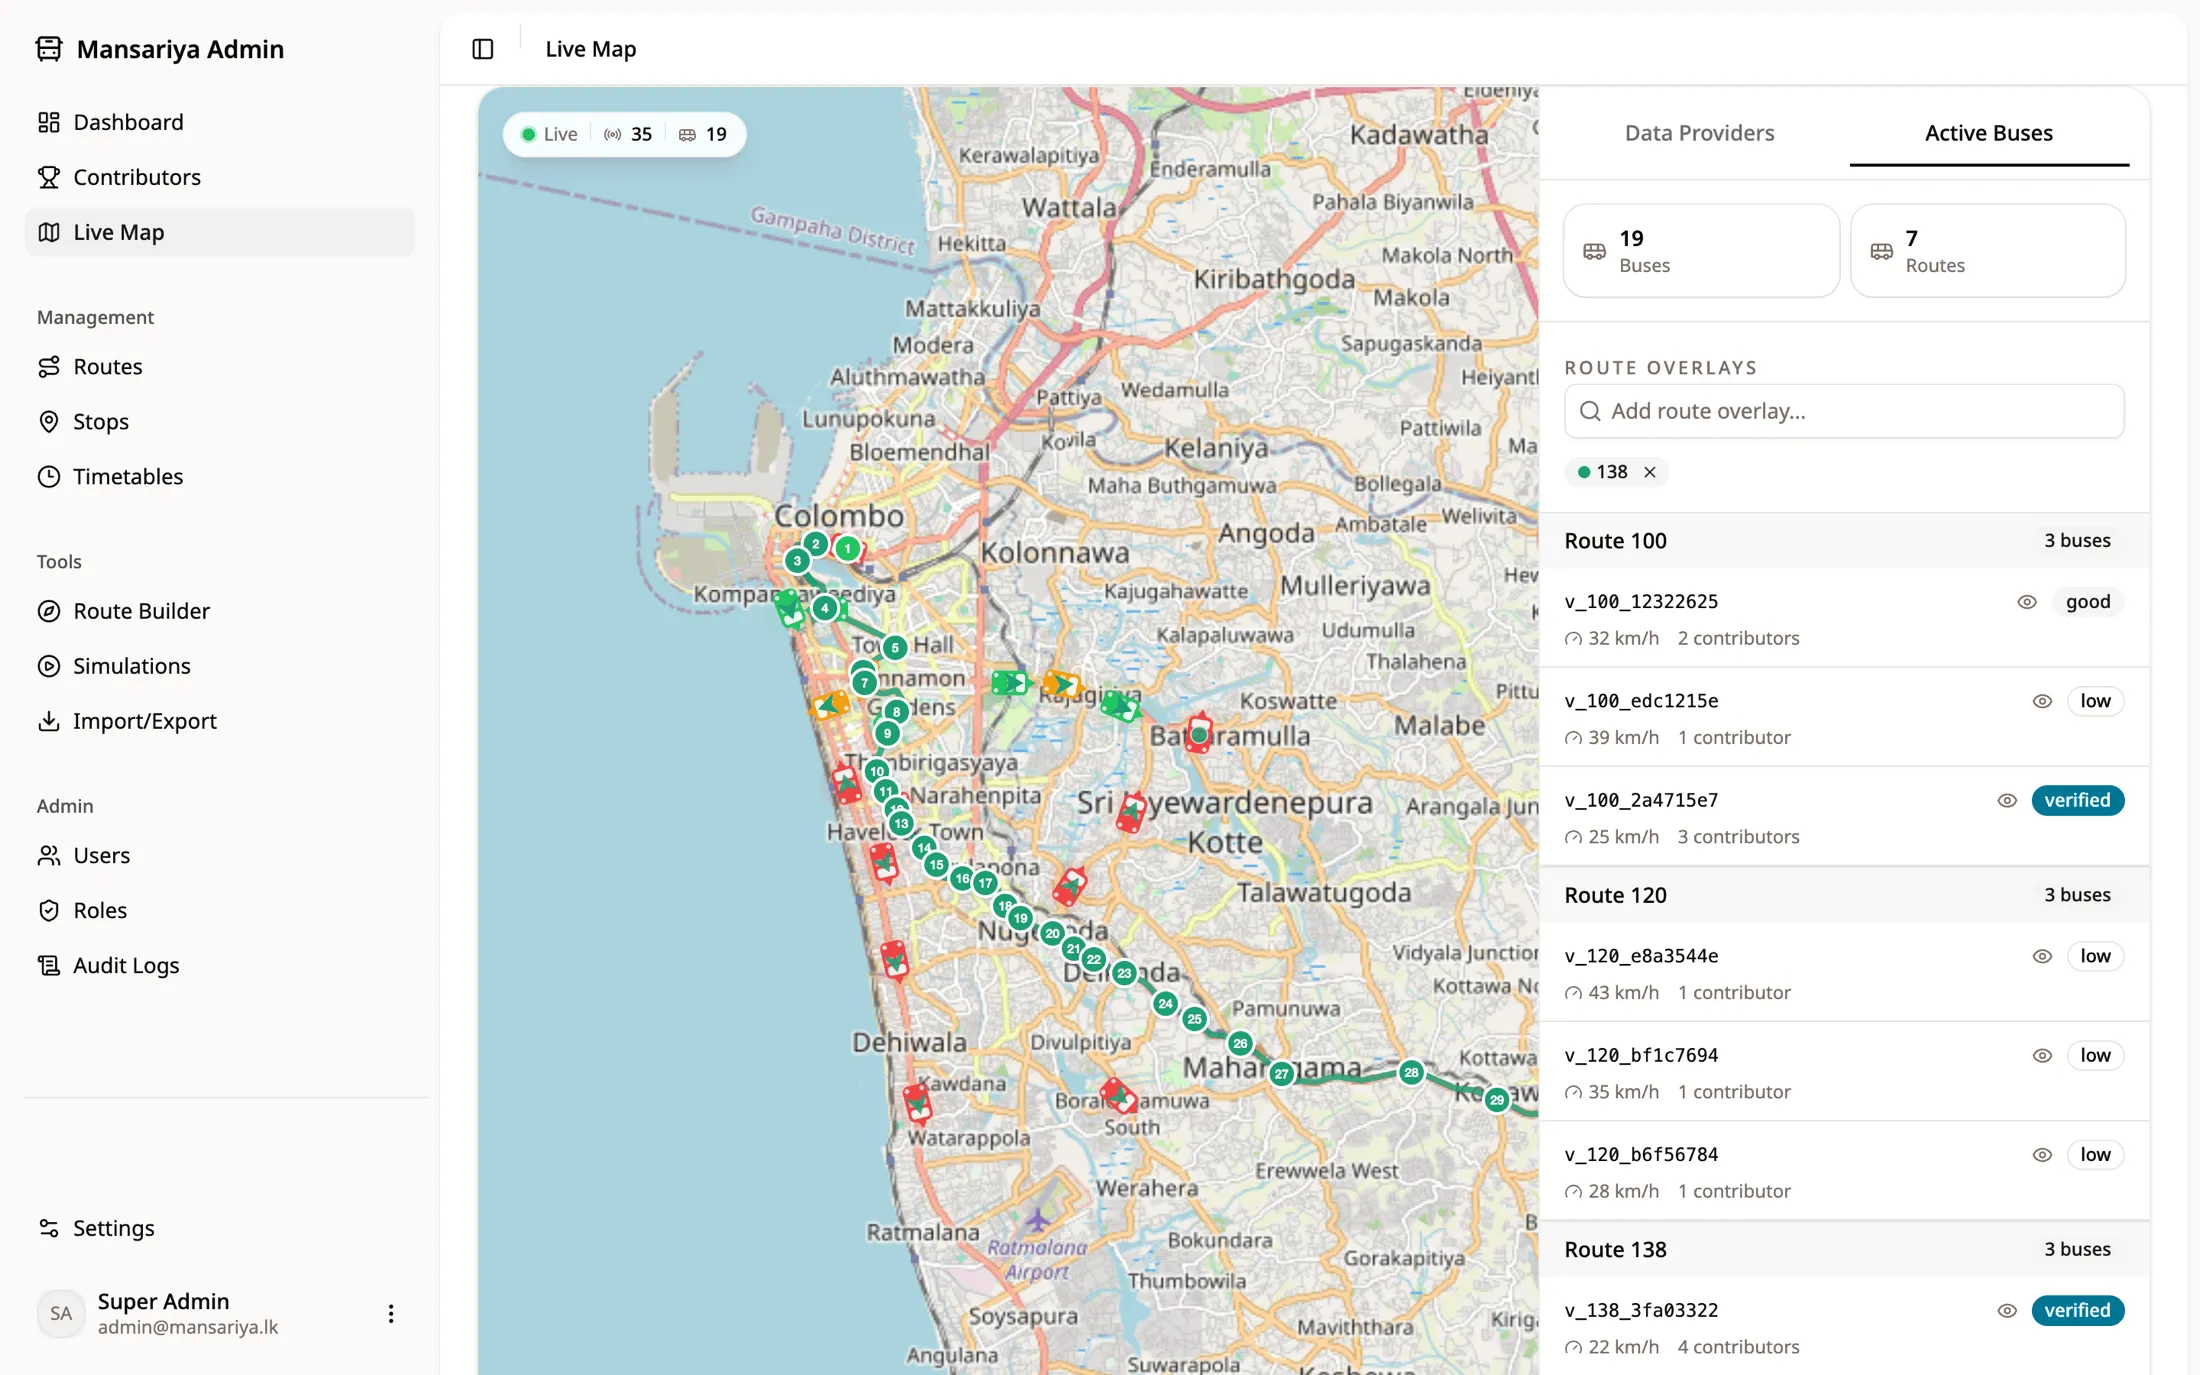Screen dimensions: 2200x1375
Task: Switch to the Active Buses tab
Action: tap(1988, 133)
